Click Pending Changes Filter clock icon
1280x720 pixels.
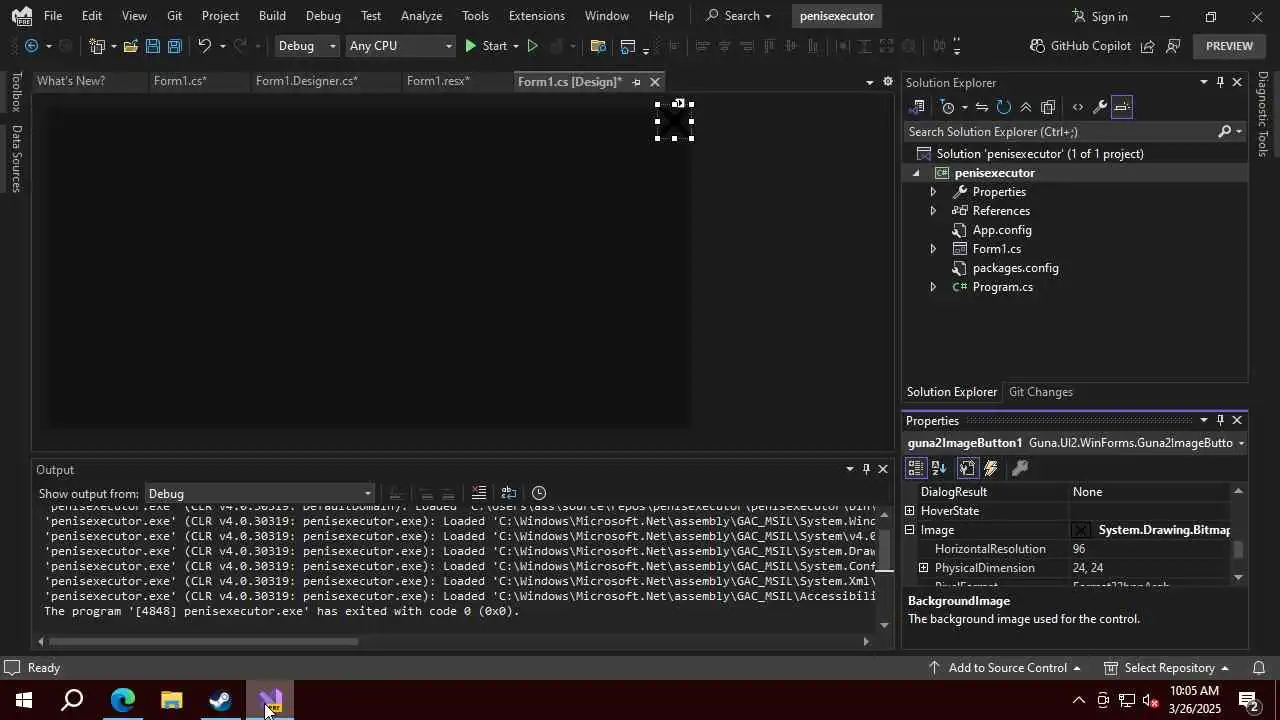coord(948,107)
